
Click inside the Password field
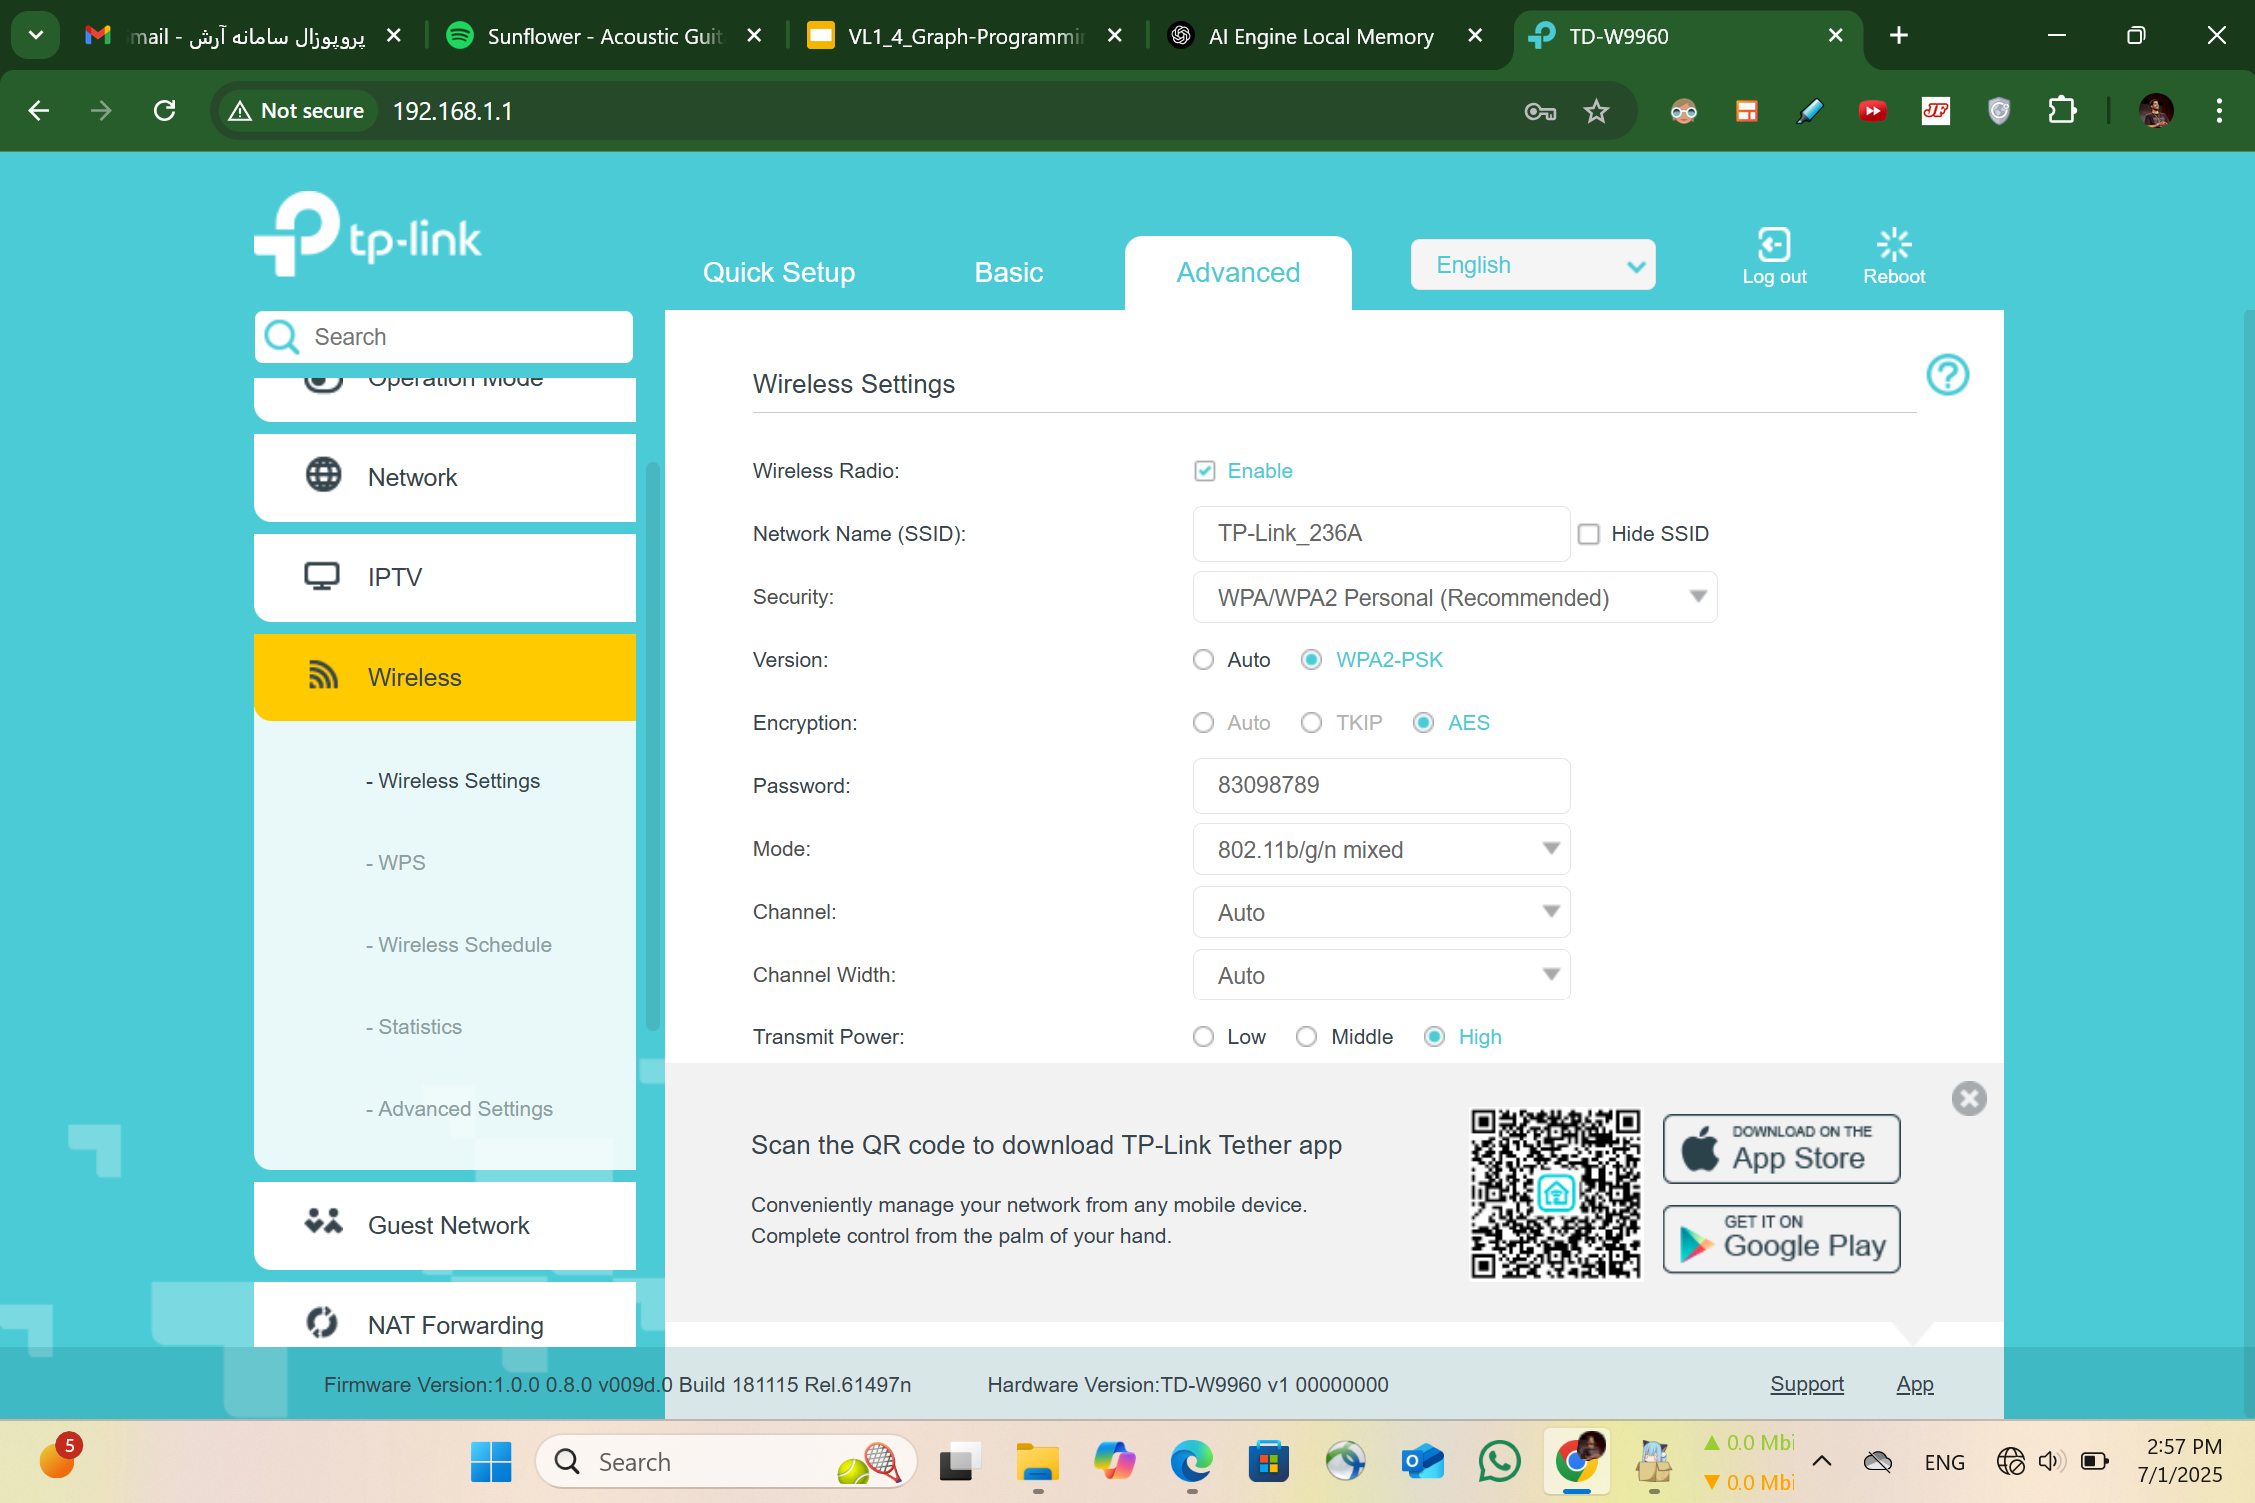1380,785
